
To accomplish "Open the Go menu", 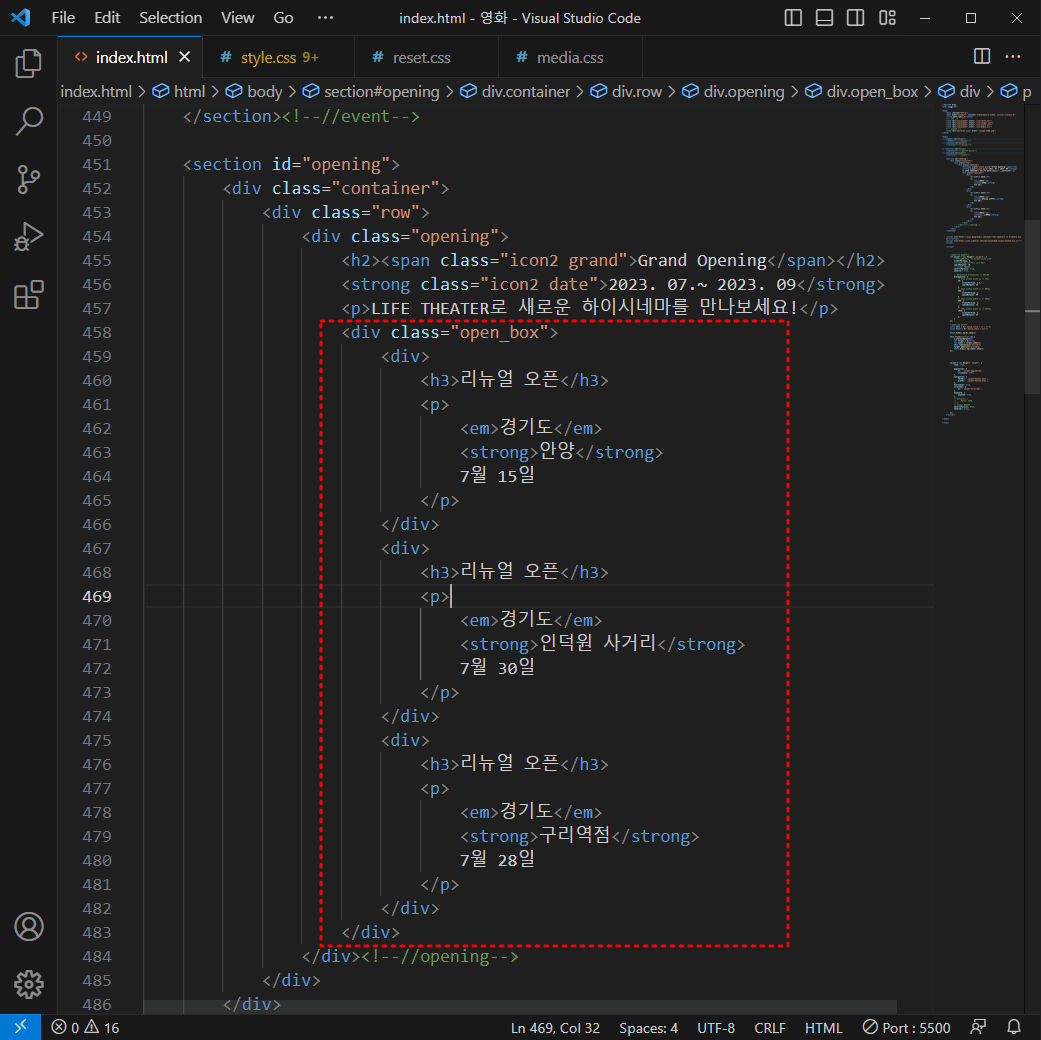I will pos(283,18).
